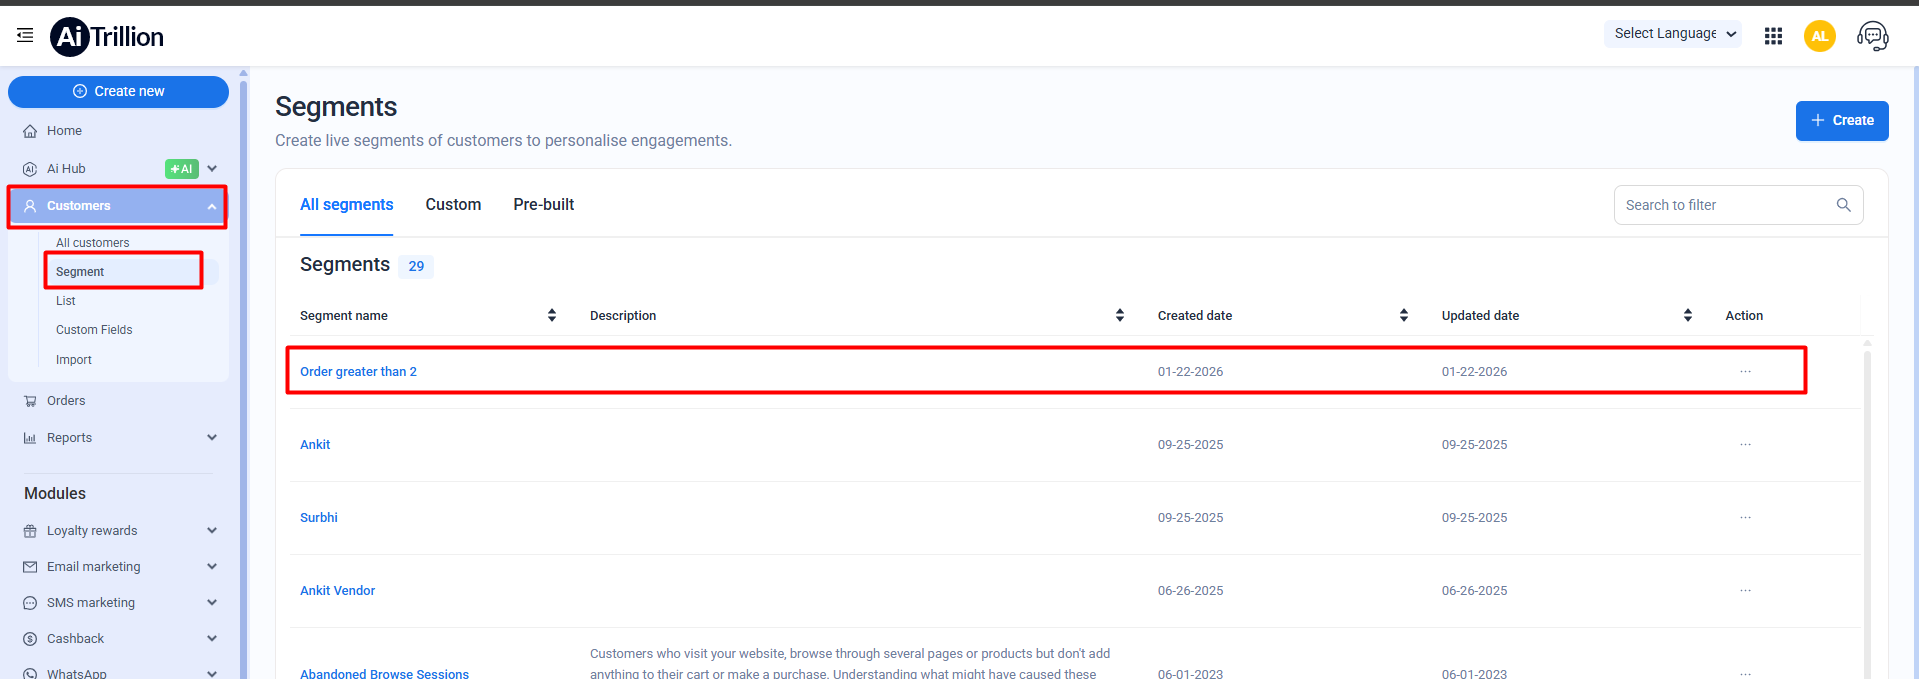The height and width of the screenshot is (679, 1919).
Task: Switch to the Pre-built tab
Action: tap(543, 204)
